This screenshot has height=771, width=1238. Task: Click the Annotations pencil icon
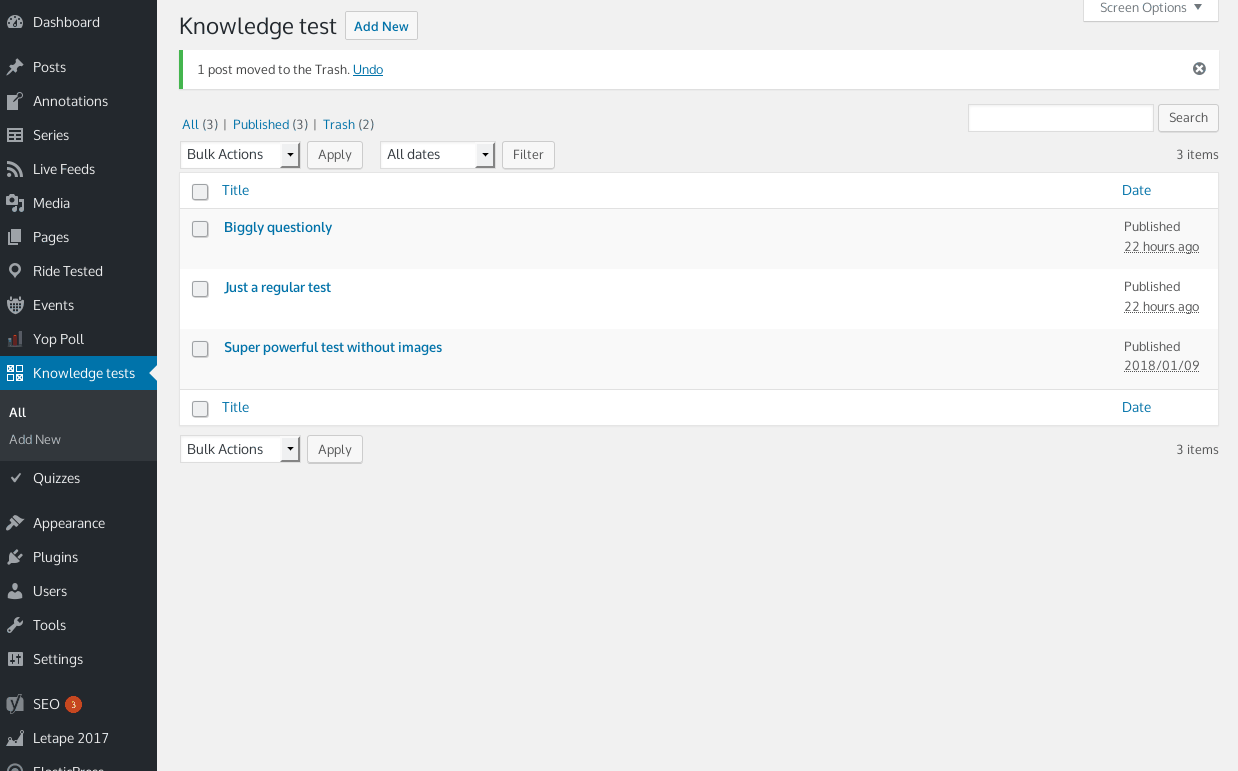pos(15,101)
